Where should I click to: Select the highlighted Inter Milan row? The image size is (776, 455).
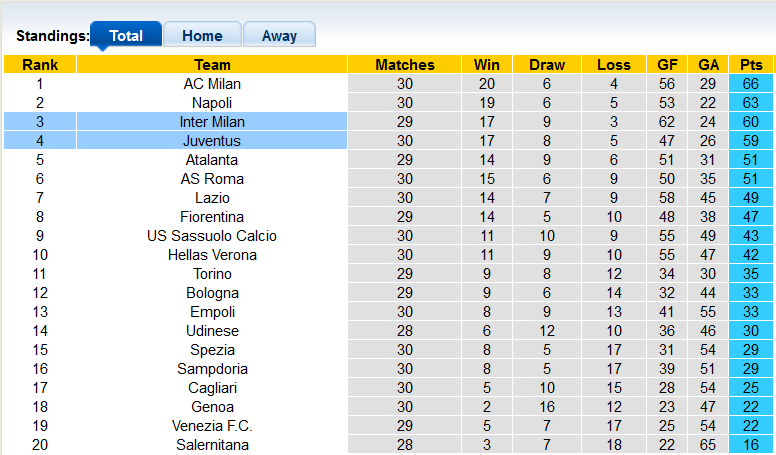[212, 122]
